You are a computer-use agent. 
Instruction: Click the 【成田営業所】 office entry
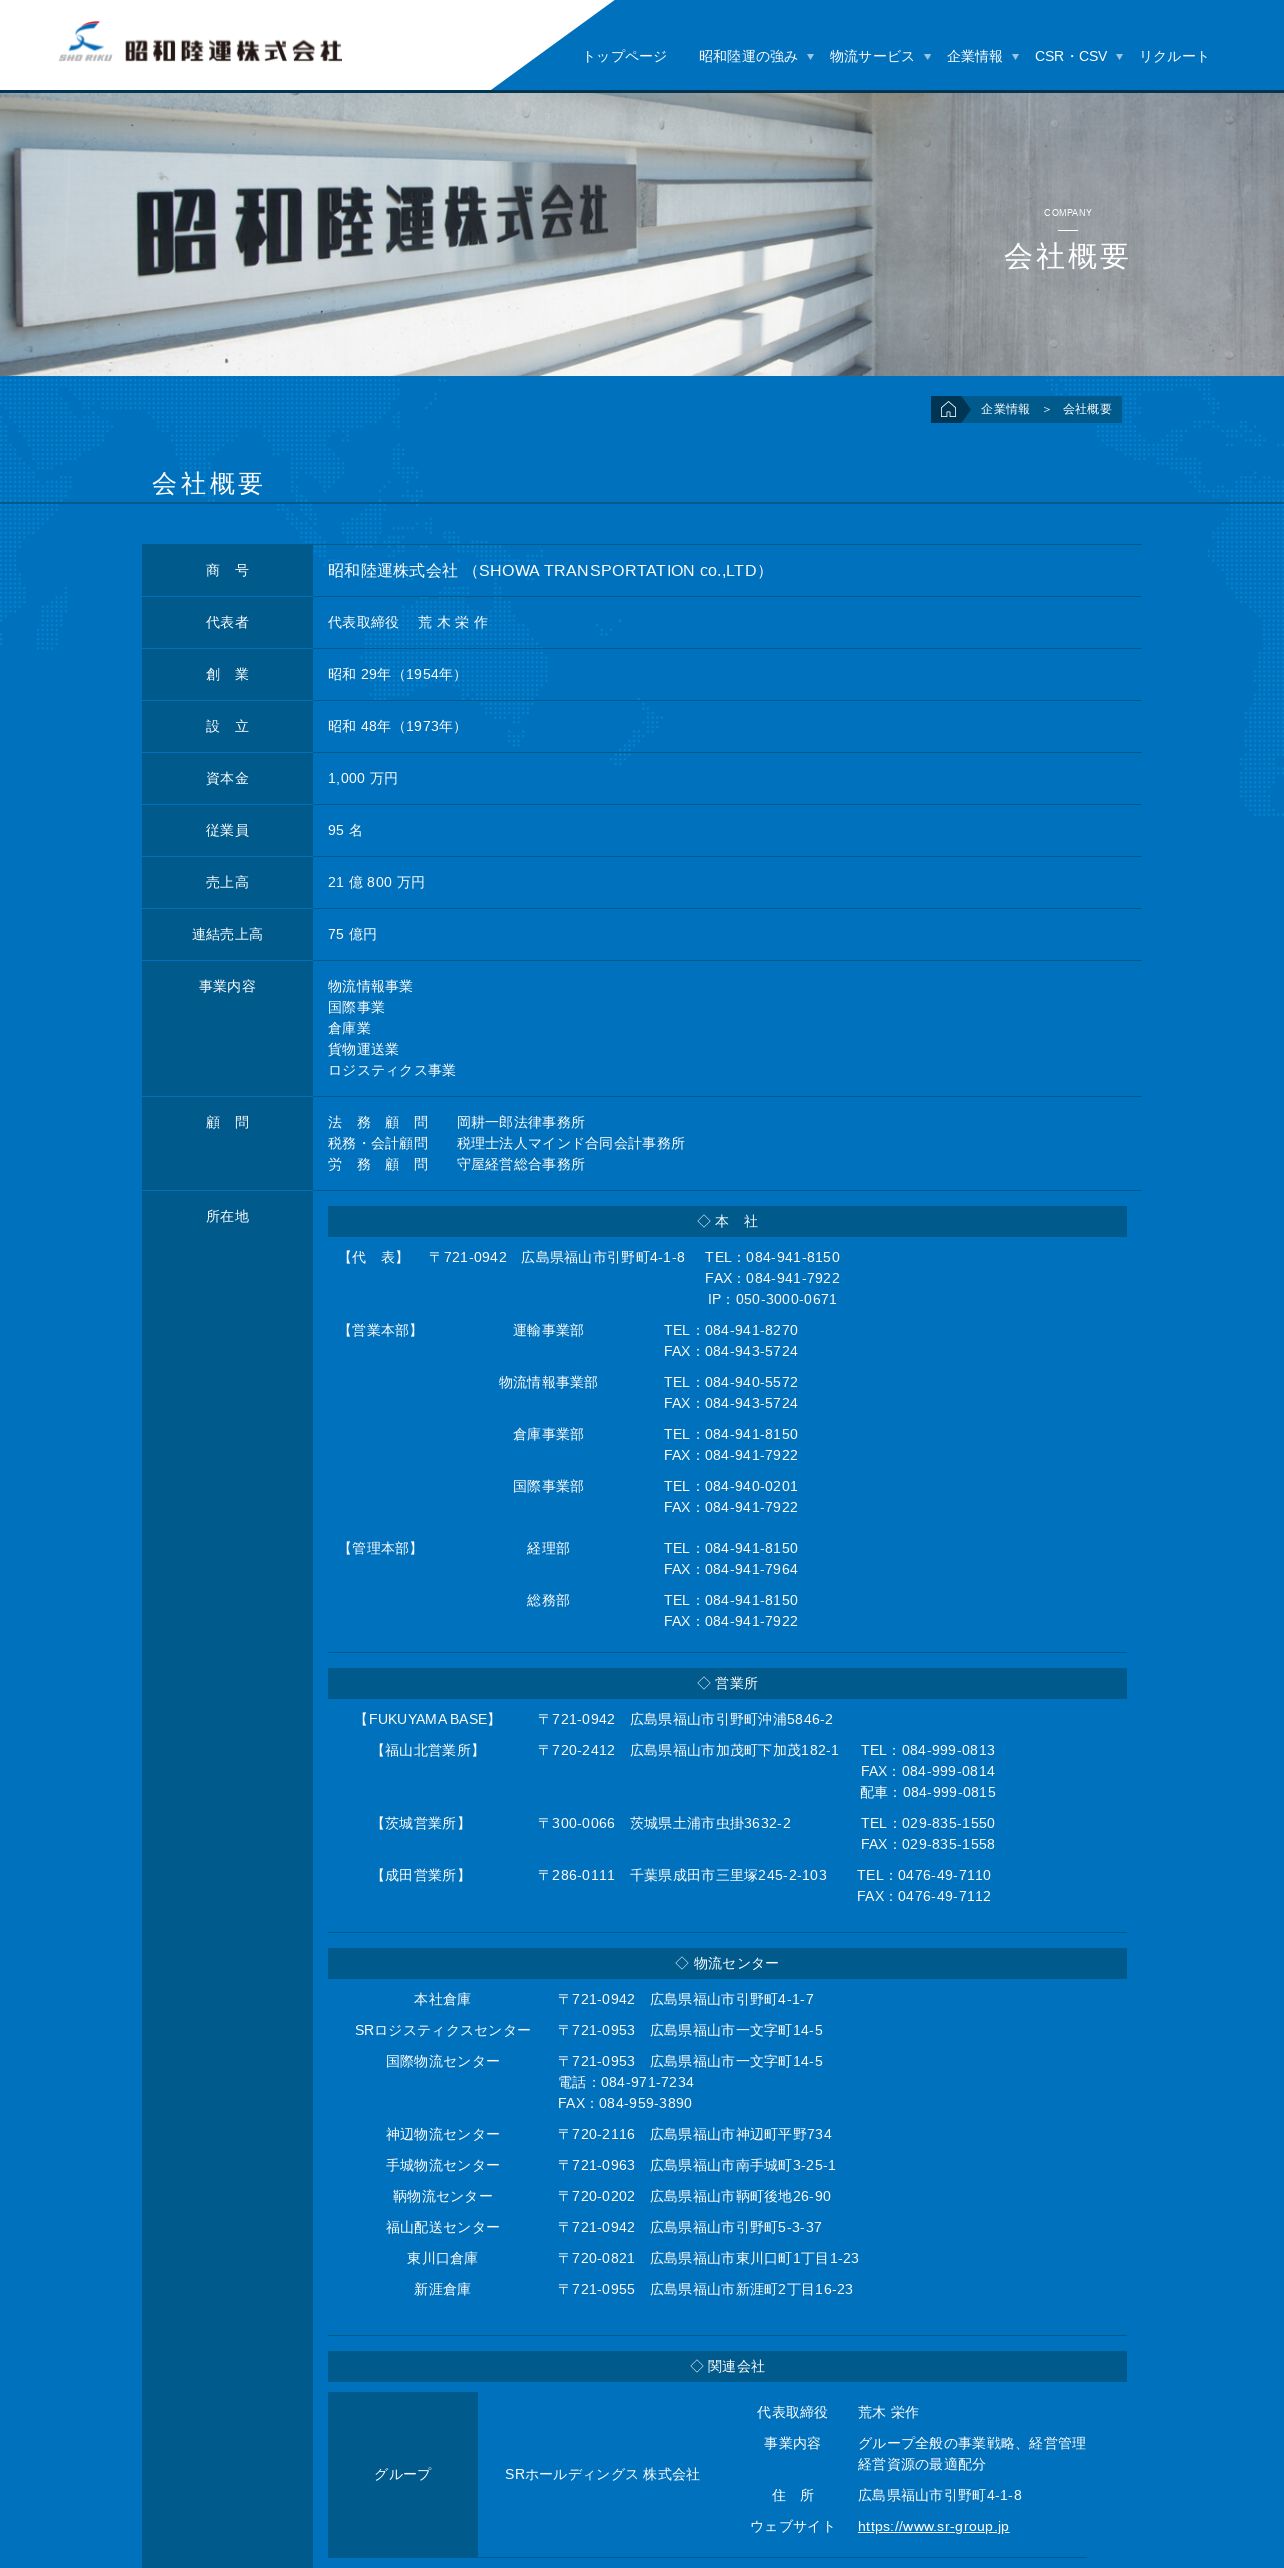(420, 1875)
